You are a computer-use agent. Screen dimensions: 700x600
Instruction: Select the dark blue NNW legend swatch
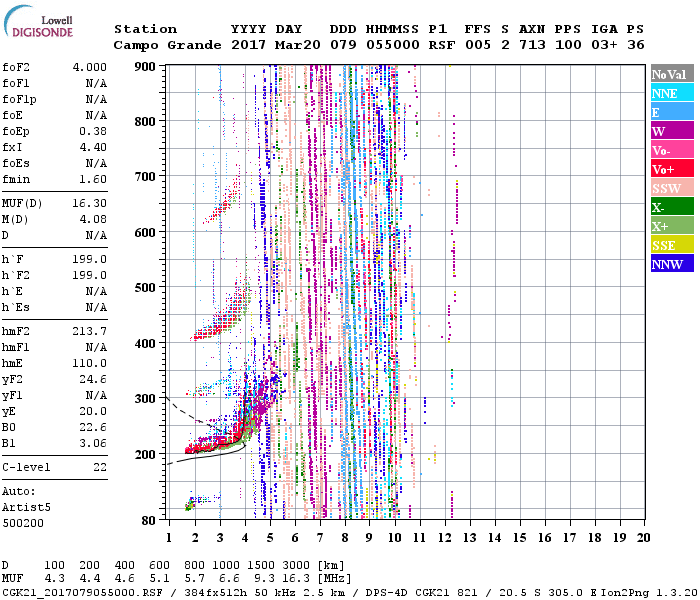pyautogui.click(x=672, y=263)
